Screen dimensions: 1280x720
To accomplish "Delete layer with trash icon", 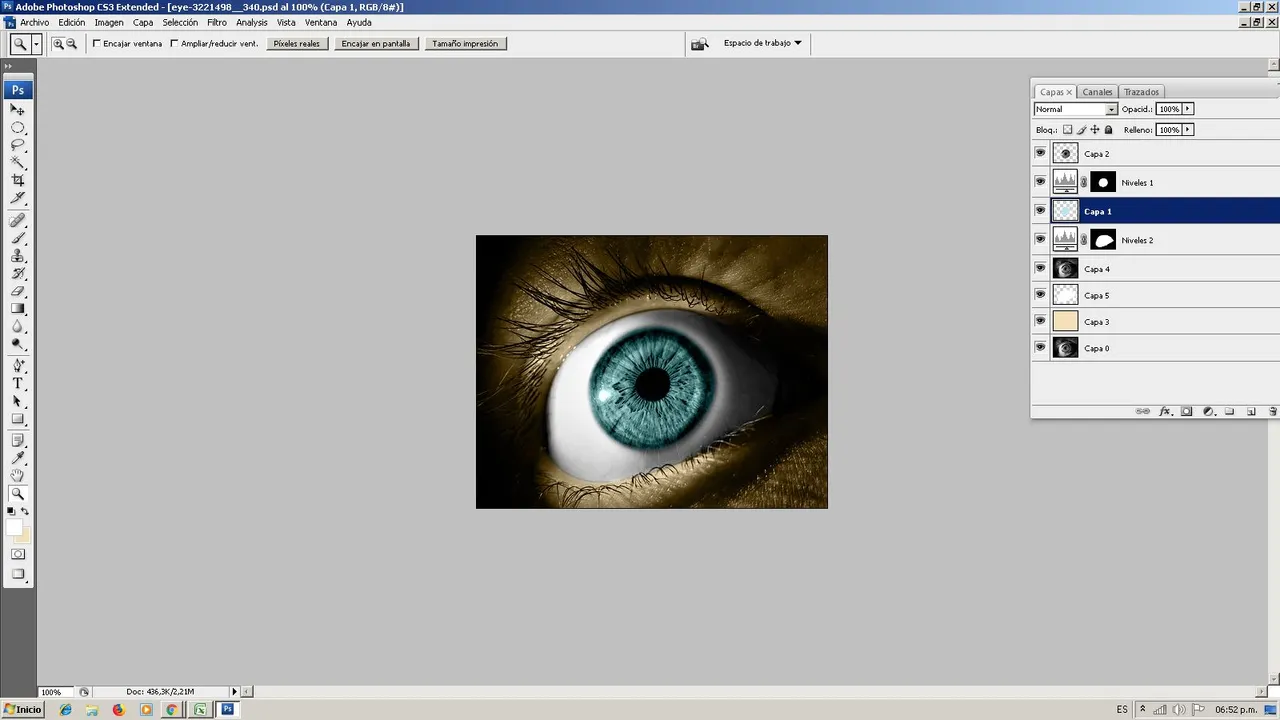I will click(1273, 411).
